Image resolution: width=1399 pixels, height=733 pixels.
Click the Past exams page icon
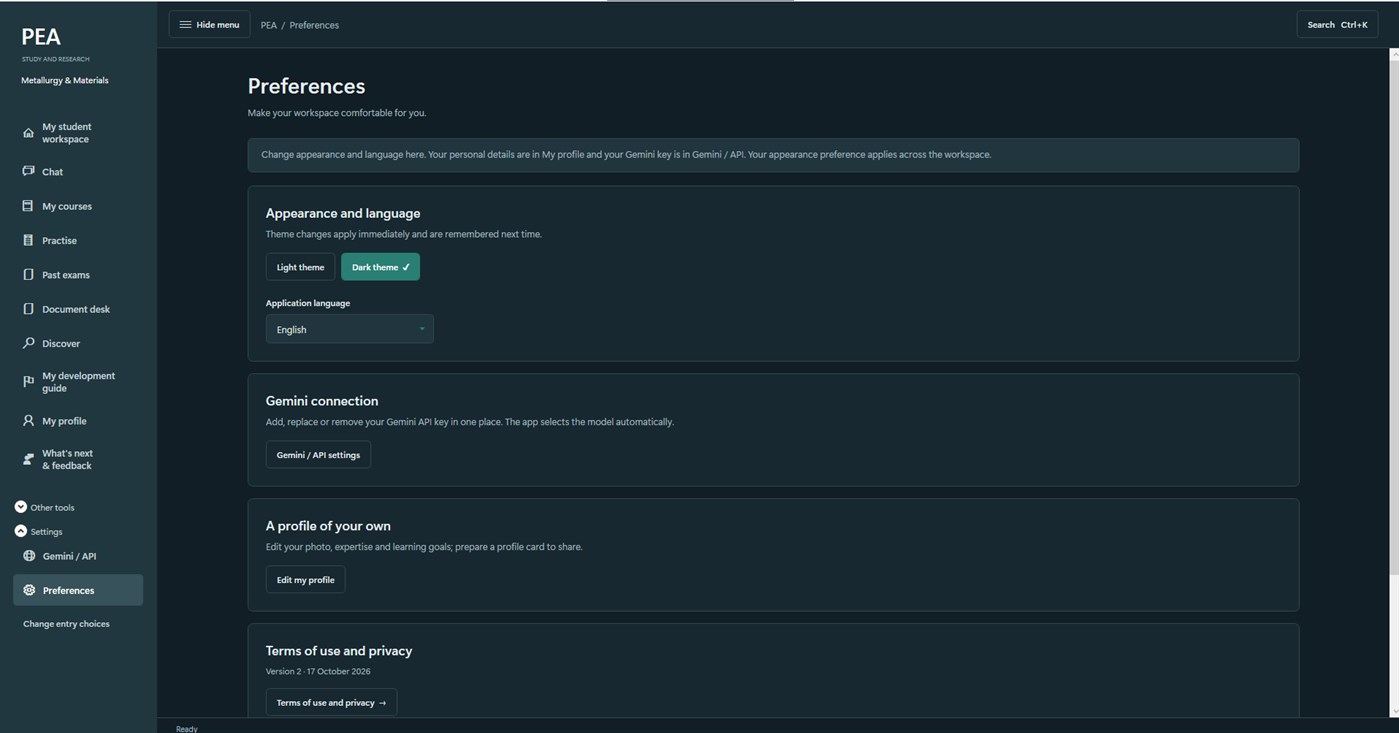pyautogui.click(x=28, y=274)
